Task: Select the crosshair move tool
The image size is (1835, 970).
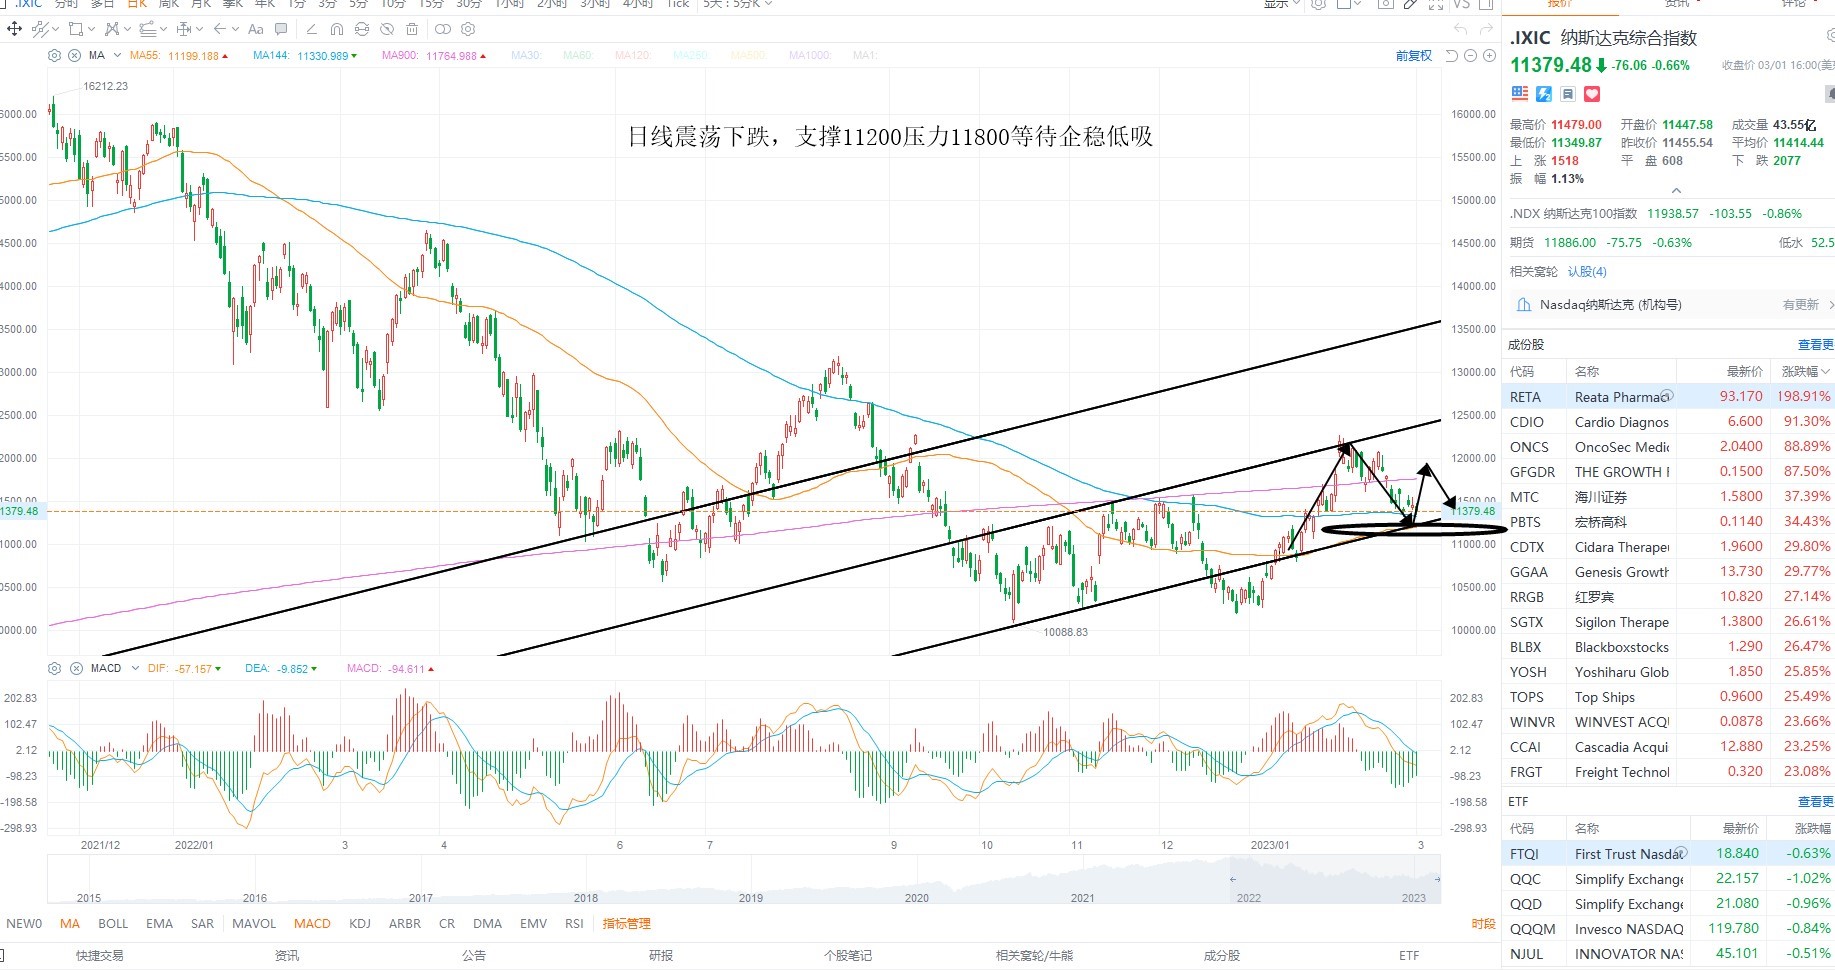Action: pyautogui.click(x=14, y=29)
